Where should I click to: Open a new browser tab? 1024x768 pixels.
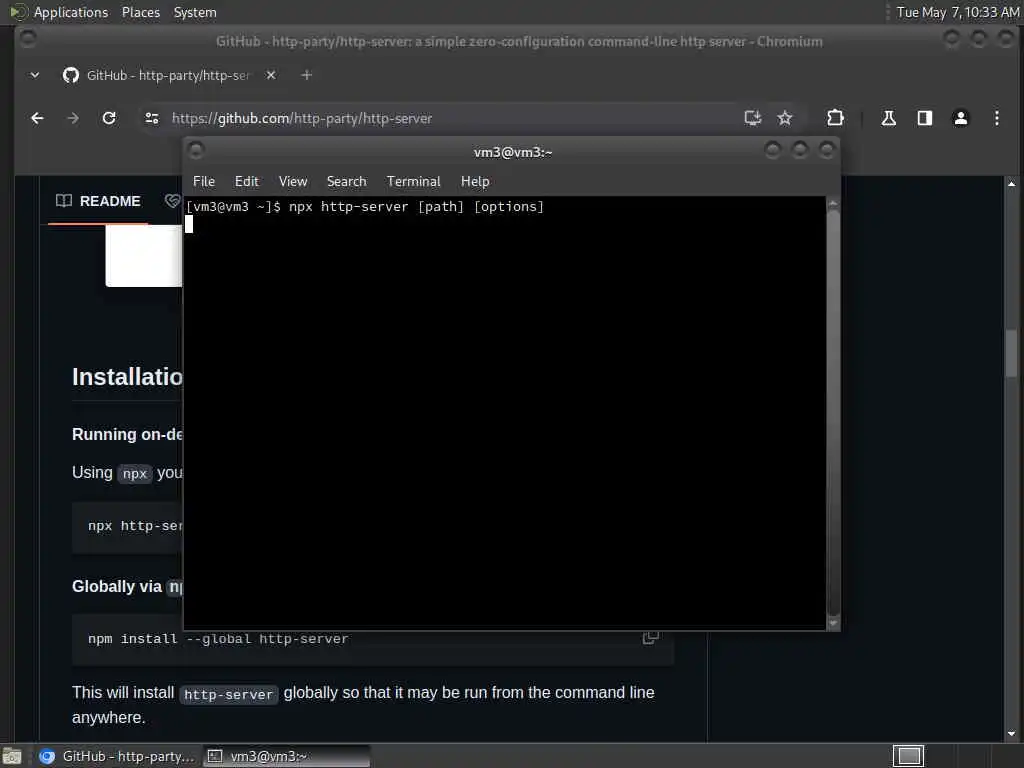[x=306, y=75]
